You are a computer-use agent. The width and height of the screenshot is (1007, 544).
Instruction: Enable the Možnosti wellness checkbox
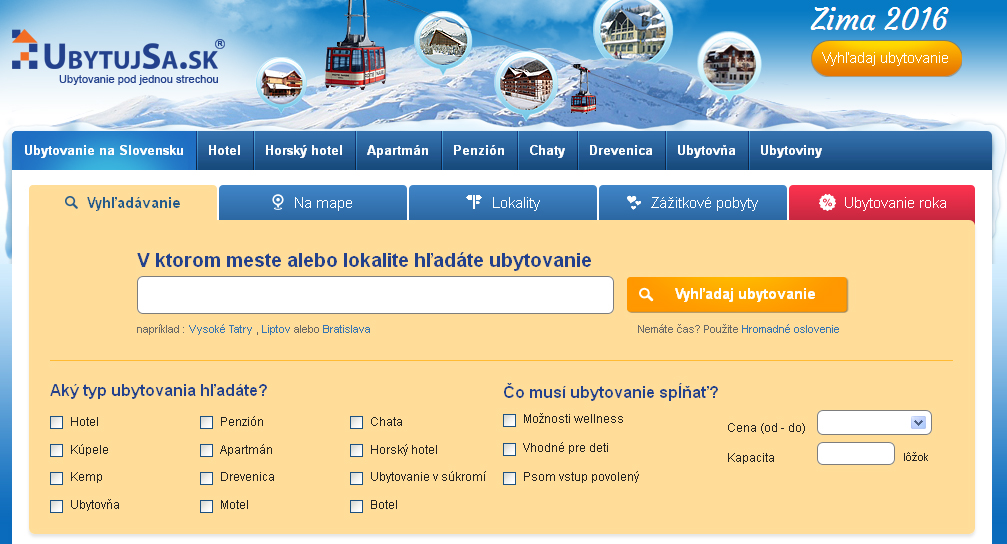[510, 420]
